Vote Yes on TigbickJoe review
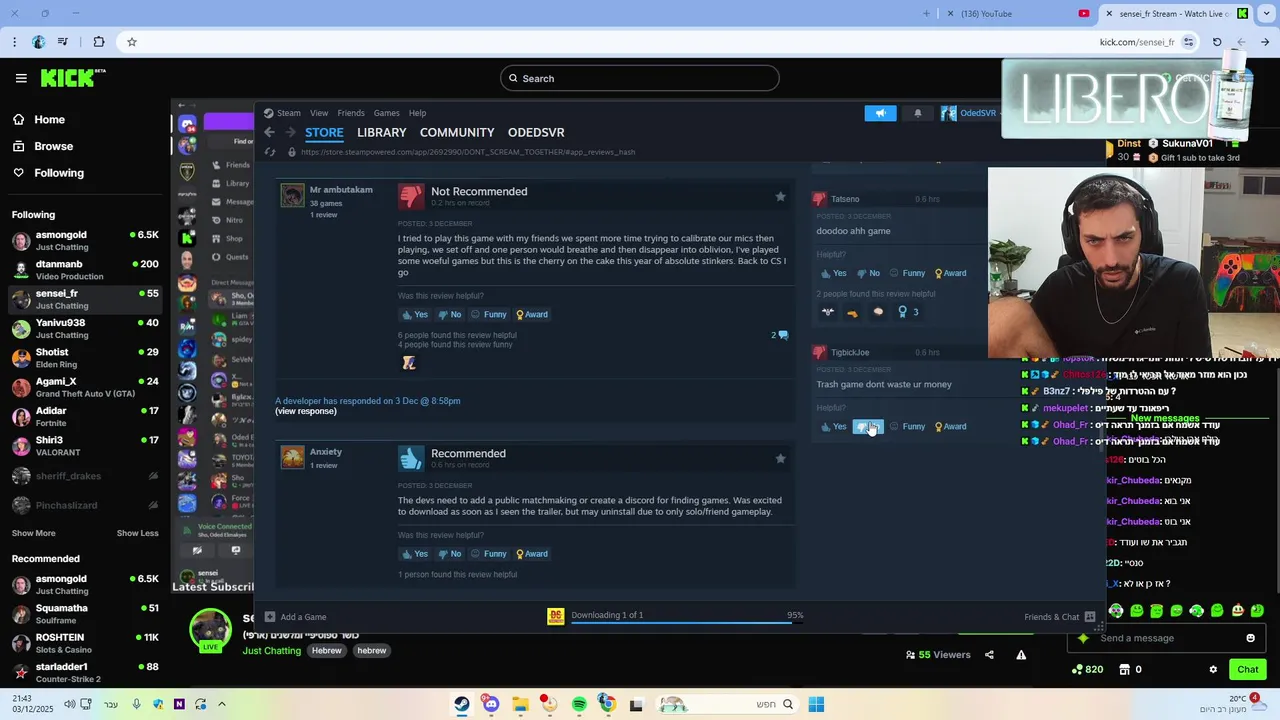 click(x=833, y=427)
